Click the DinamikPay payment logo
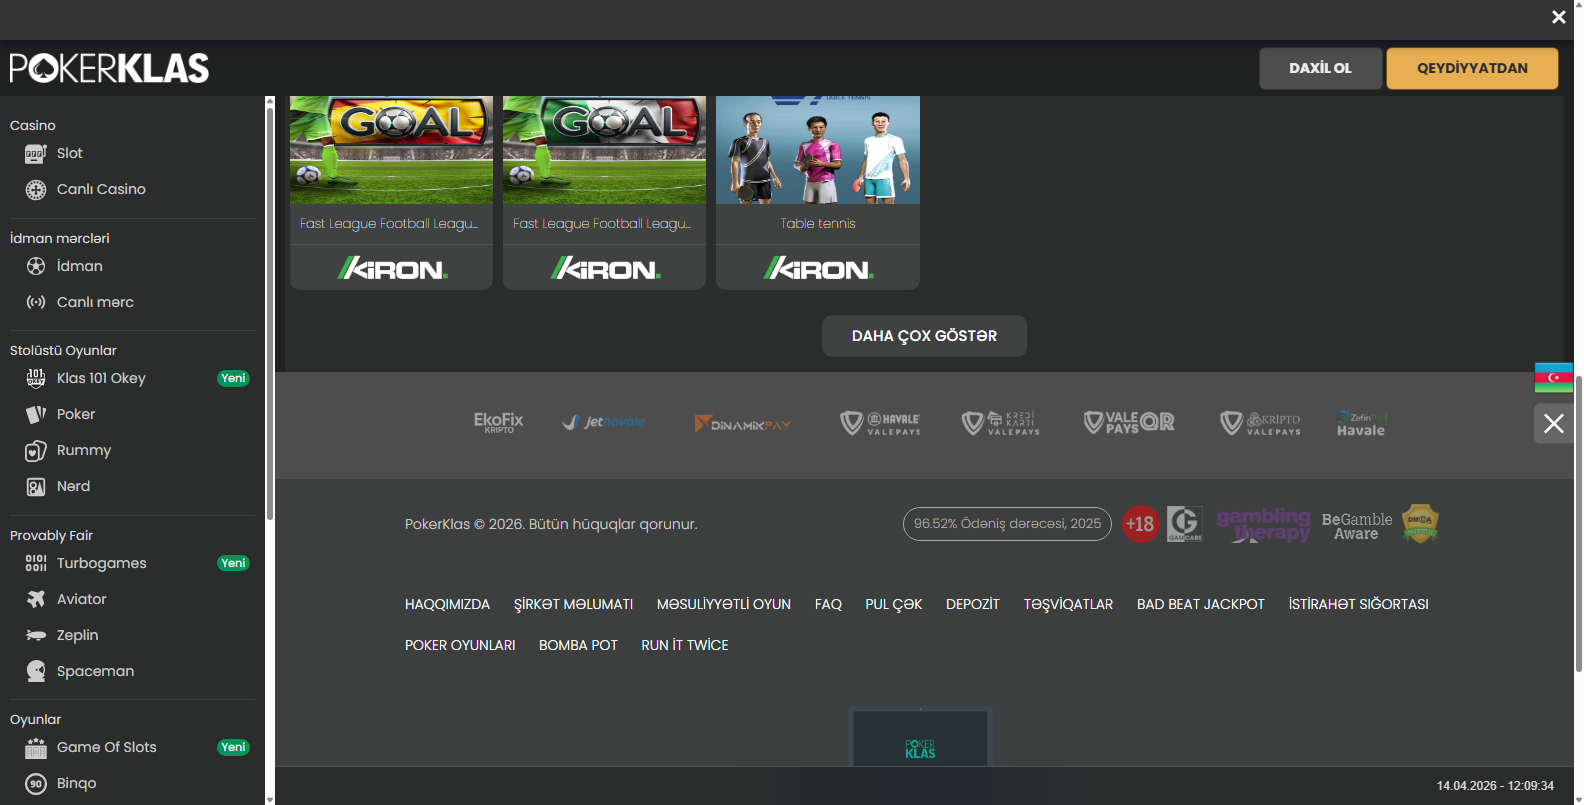 743,424
